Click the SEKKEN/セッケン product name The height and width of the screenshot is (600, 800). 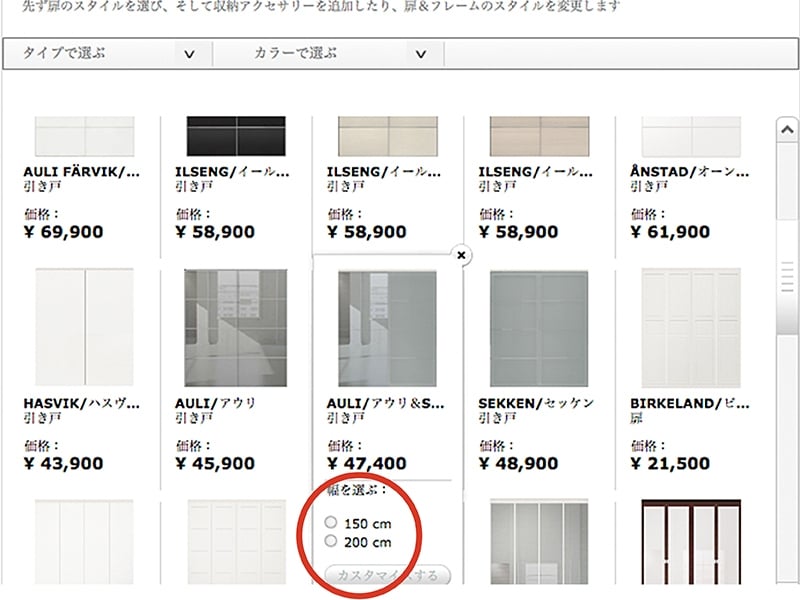click(536, 404)
